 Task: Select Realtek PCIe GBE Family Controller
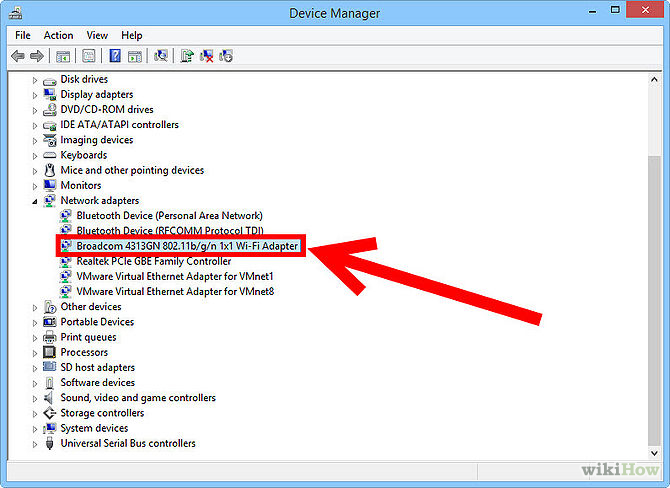click(154, 261)
